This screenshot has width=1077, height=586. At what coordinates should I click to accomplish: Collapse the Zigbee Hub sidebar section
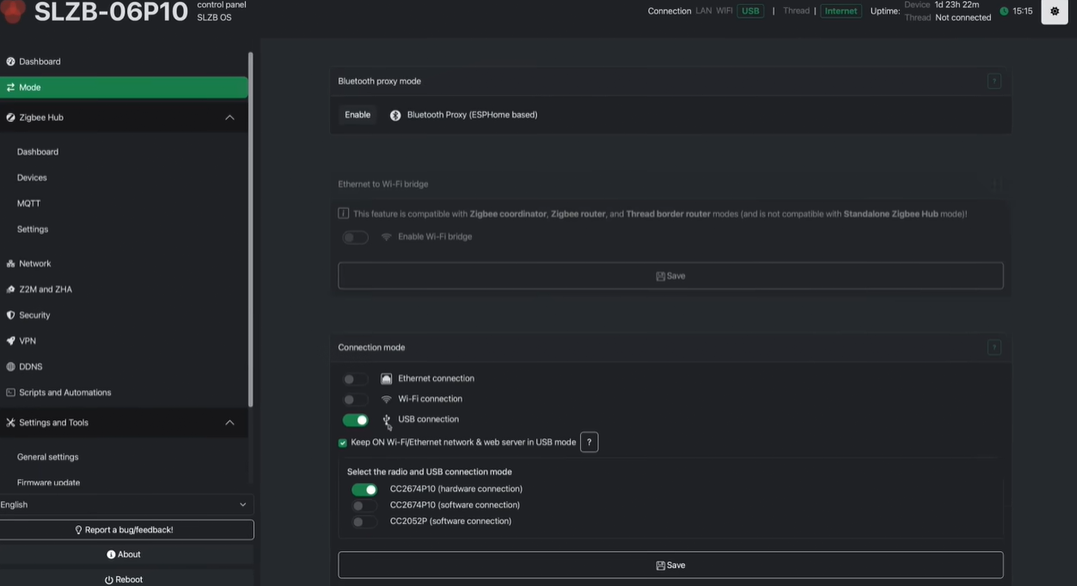click(x=229, y=117)
